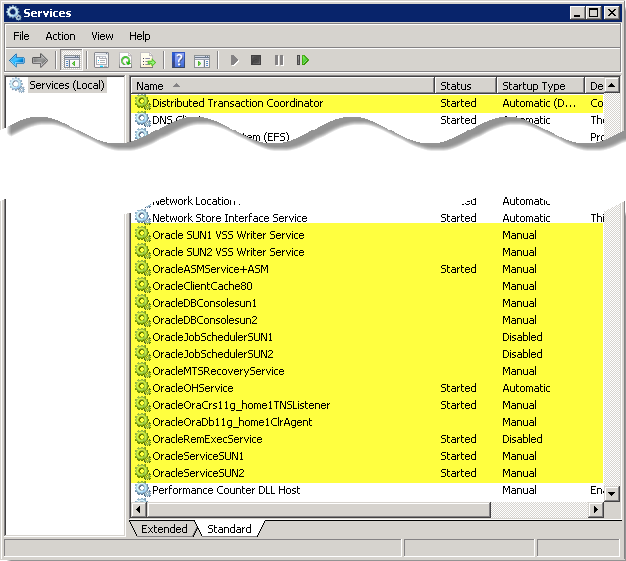Screen dimensions: 626x561
Task: Toggle Show/Hide Action Pane toolbar icon
Action: (202, 61)
